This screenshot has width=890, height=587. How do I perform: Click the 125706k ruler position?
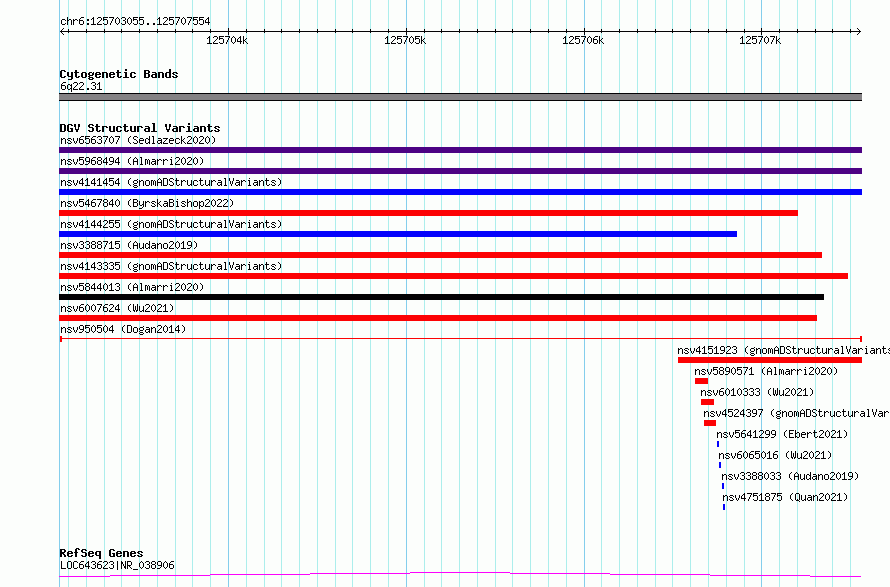coord(583,40)
